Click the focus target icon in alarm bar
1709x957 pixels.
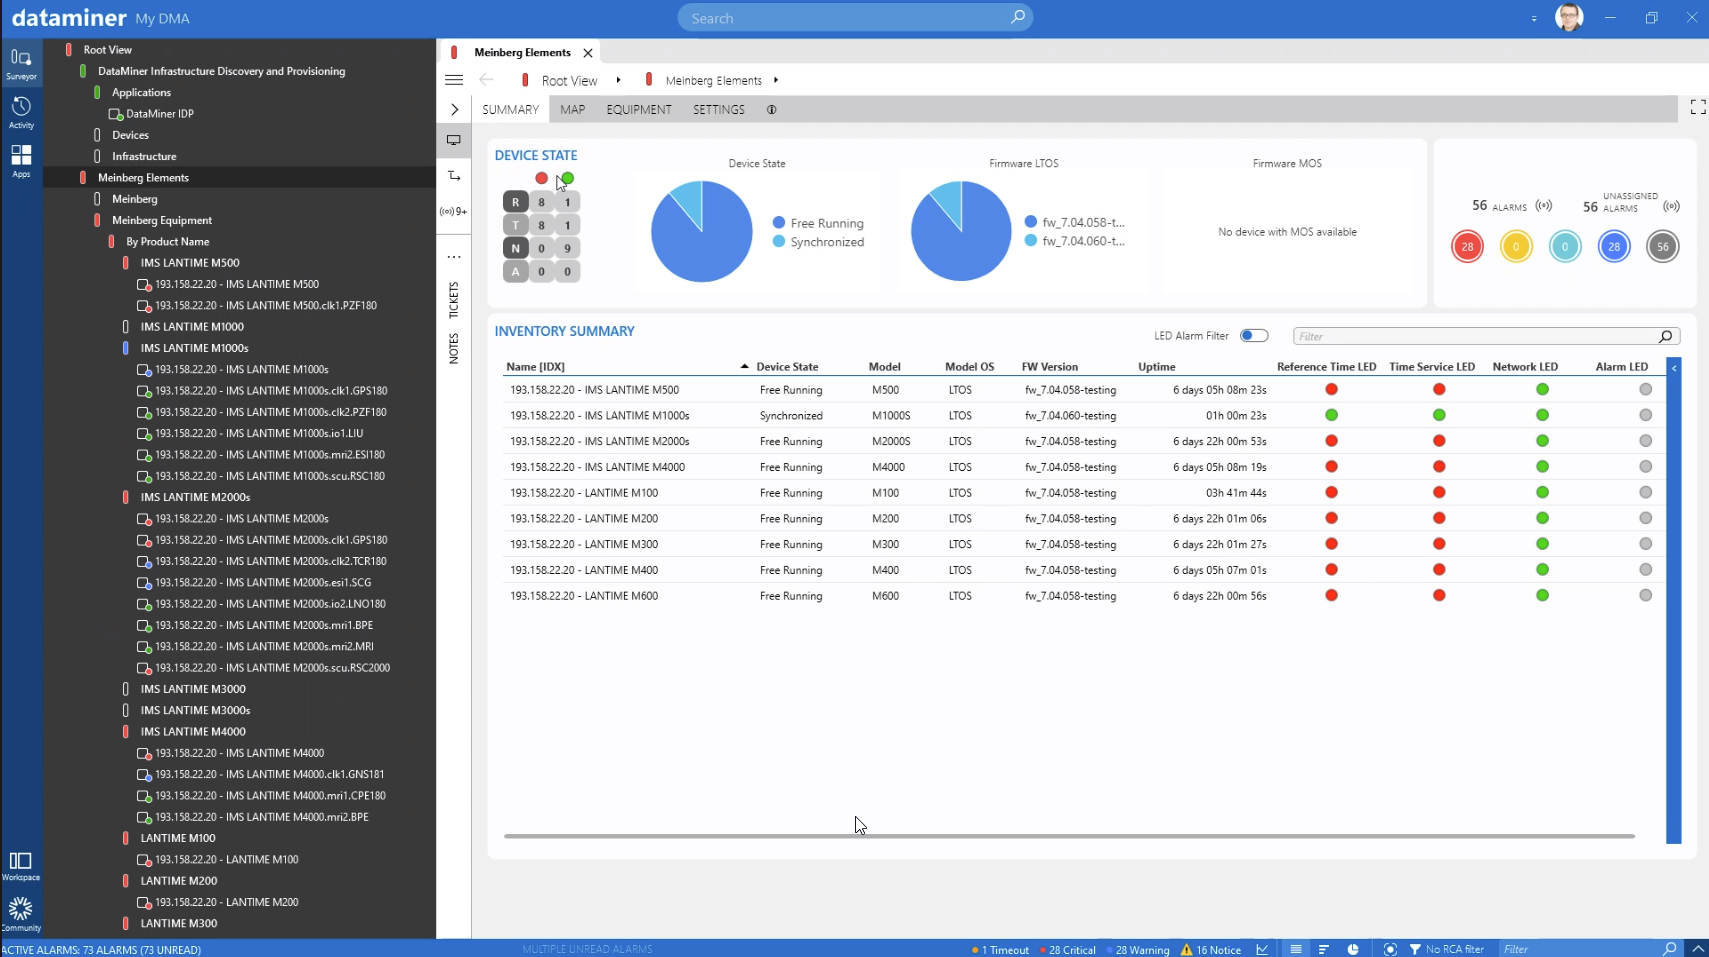pyautogui.click(x=1390, y=949)
